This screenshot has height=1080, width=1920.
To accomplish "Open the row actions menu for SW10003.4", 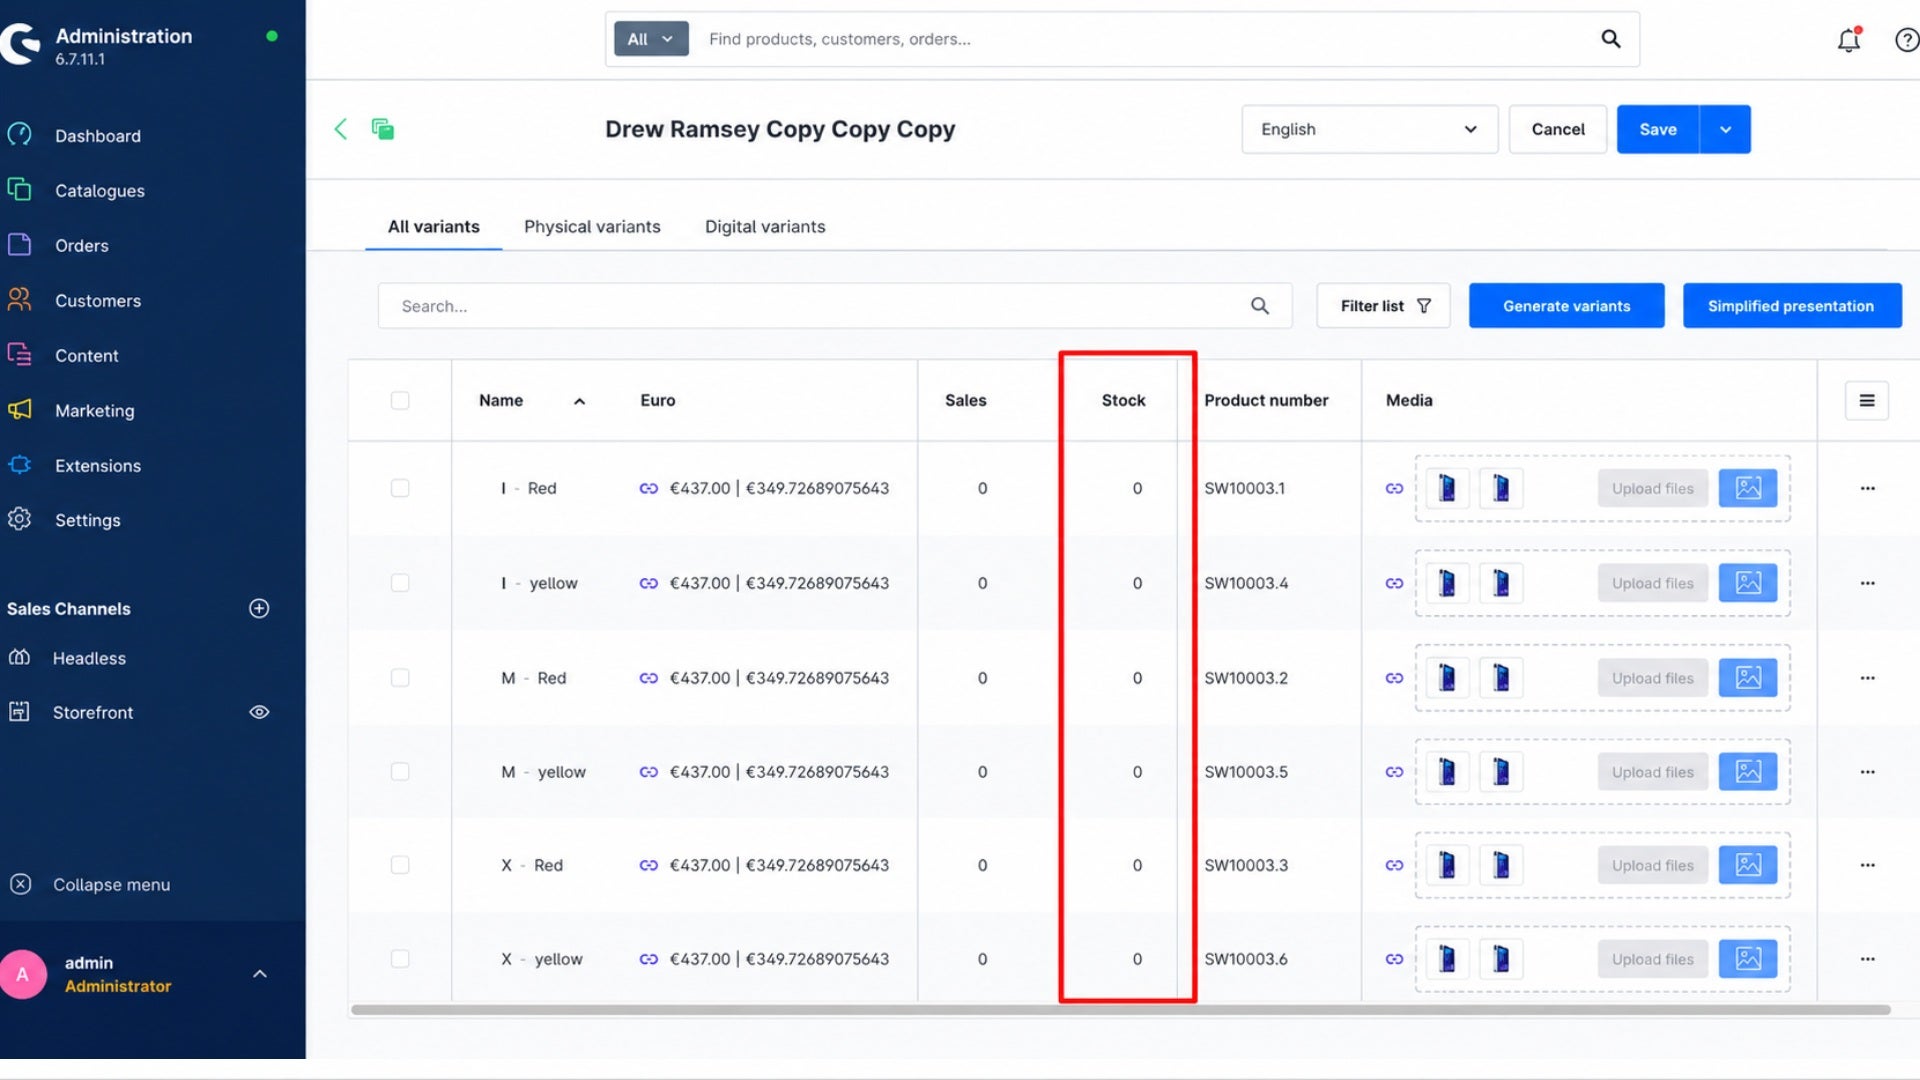I will [1867, 583].
